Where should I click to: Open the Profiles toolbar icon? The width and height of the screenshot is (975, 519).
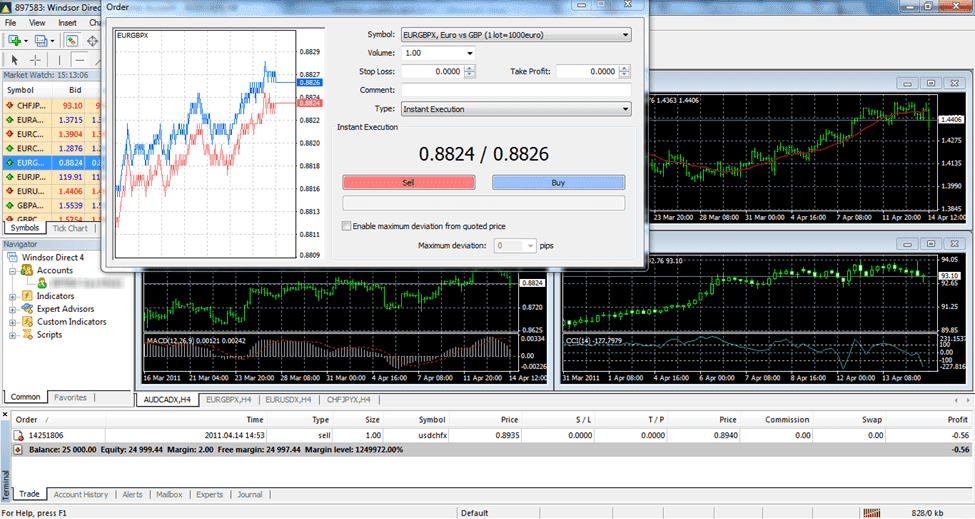[42, 41]
